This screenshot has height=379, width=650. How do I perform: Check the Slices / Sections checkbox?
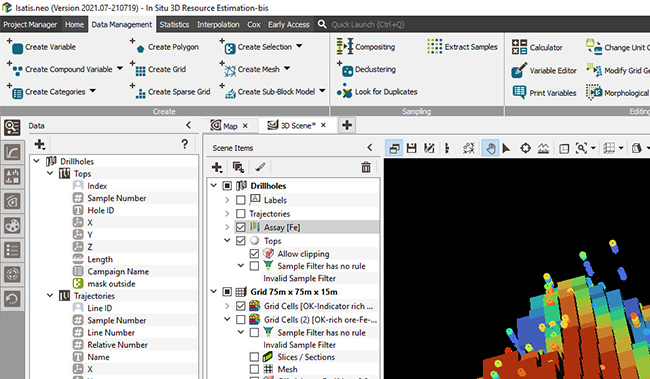pos(255,357)
